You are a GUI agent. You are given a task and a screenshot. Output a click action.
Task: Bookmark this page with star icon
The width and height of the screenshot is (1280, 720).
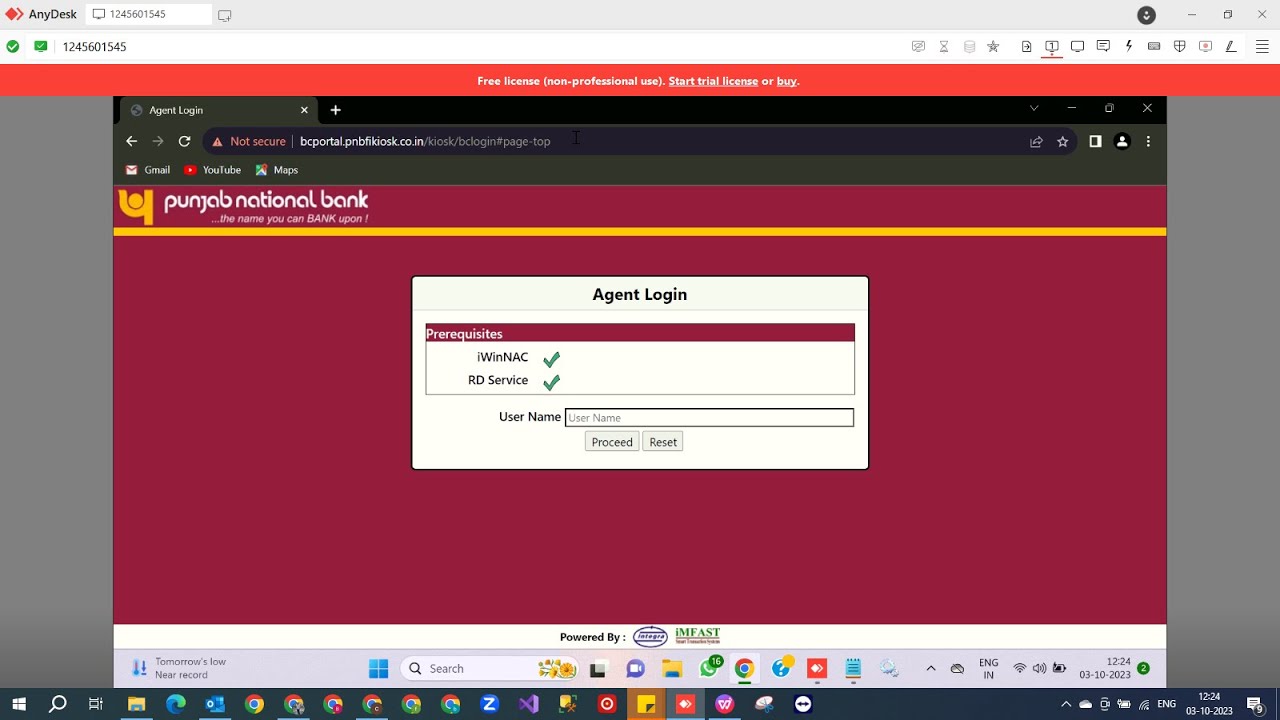[1062, 142]
